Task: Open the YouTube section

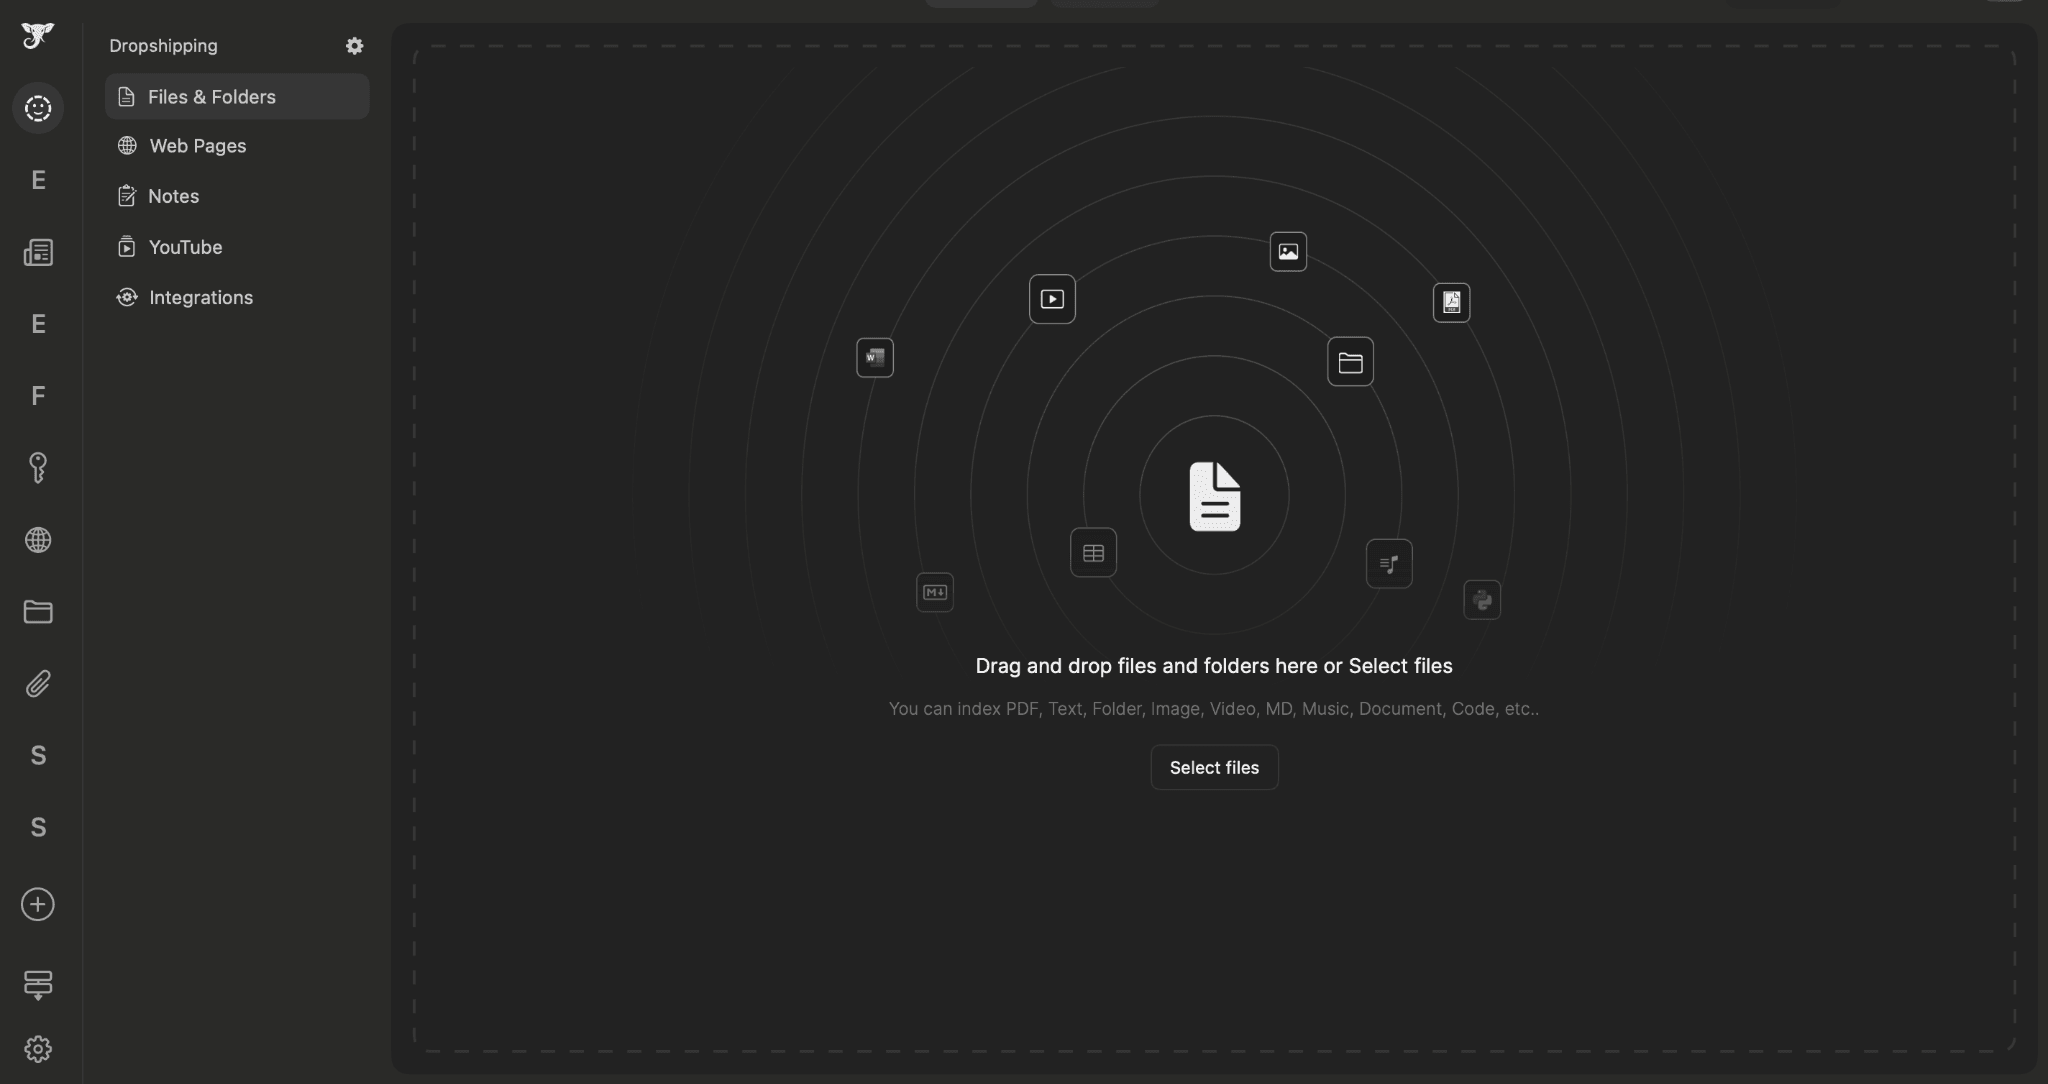Action: coord(185,247)
